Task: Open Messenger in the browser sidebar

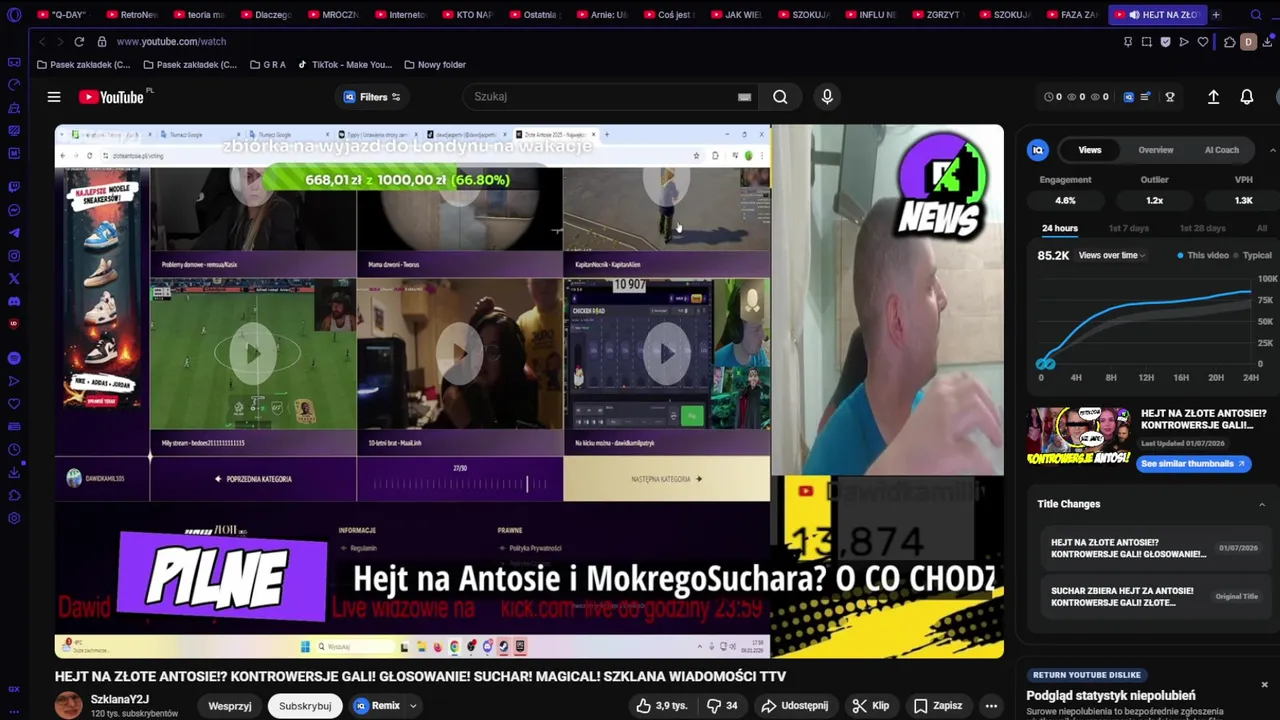Action: pyautogui.click(x=14, y=210)
